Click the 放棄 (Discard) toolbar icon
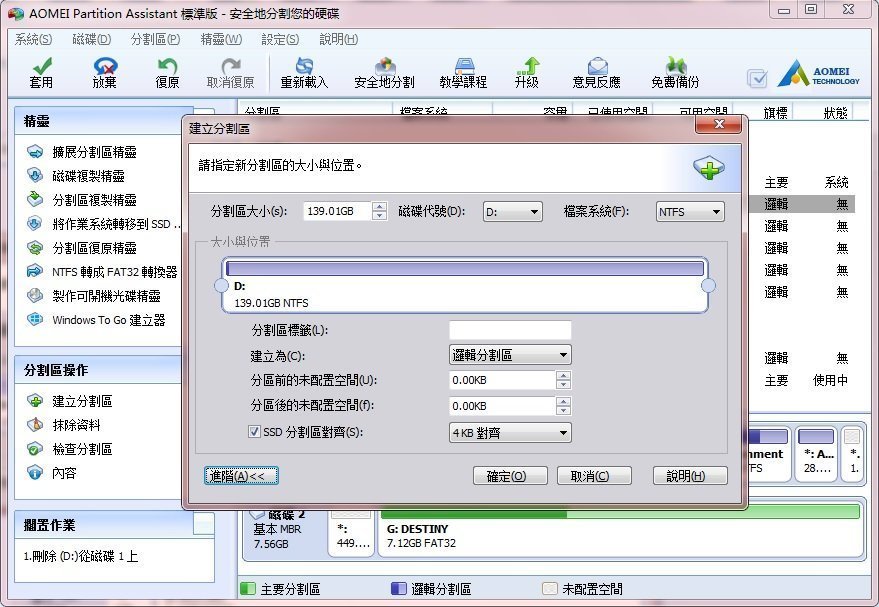 (104, 73)
